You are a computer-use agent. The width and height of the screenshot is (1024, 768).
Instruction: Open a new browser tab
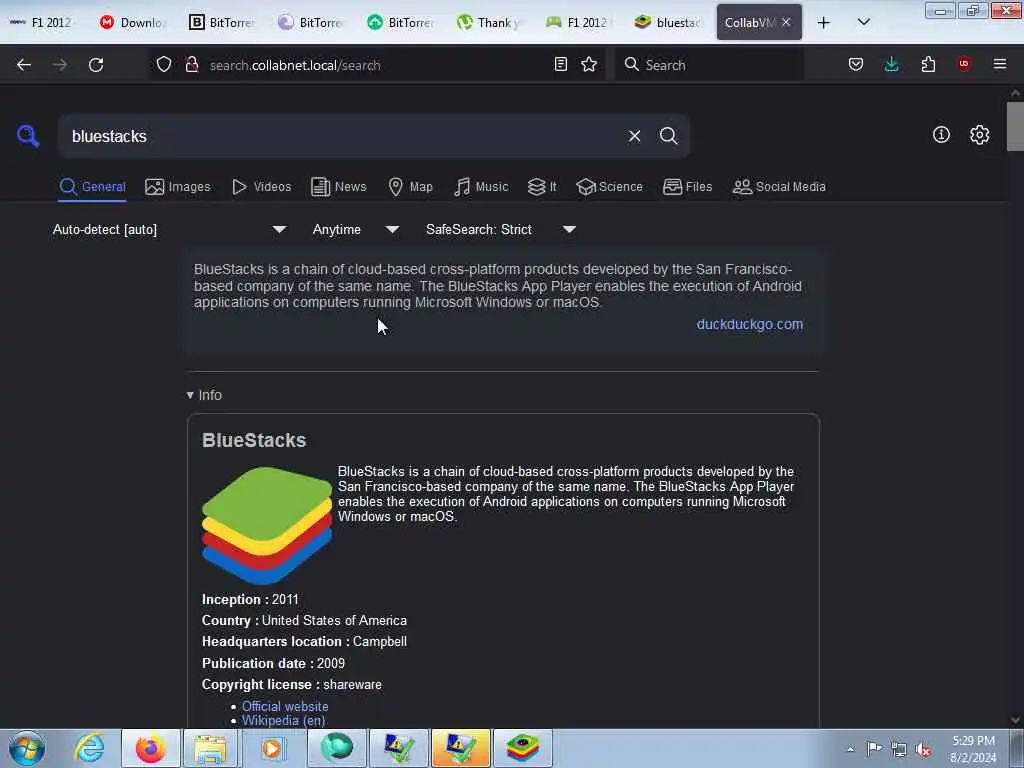coord(824,22)
